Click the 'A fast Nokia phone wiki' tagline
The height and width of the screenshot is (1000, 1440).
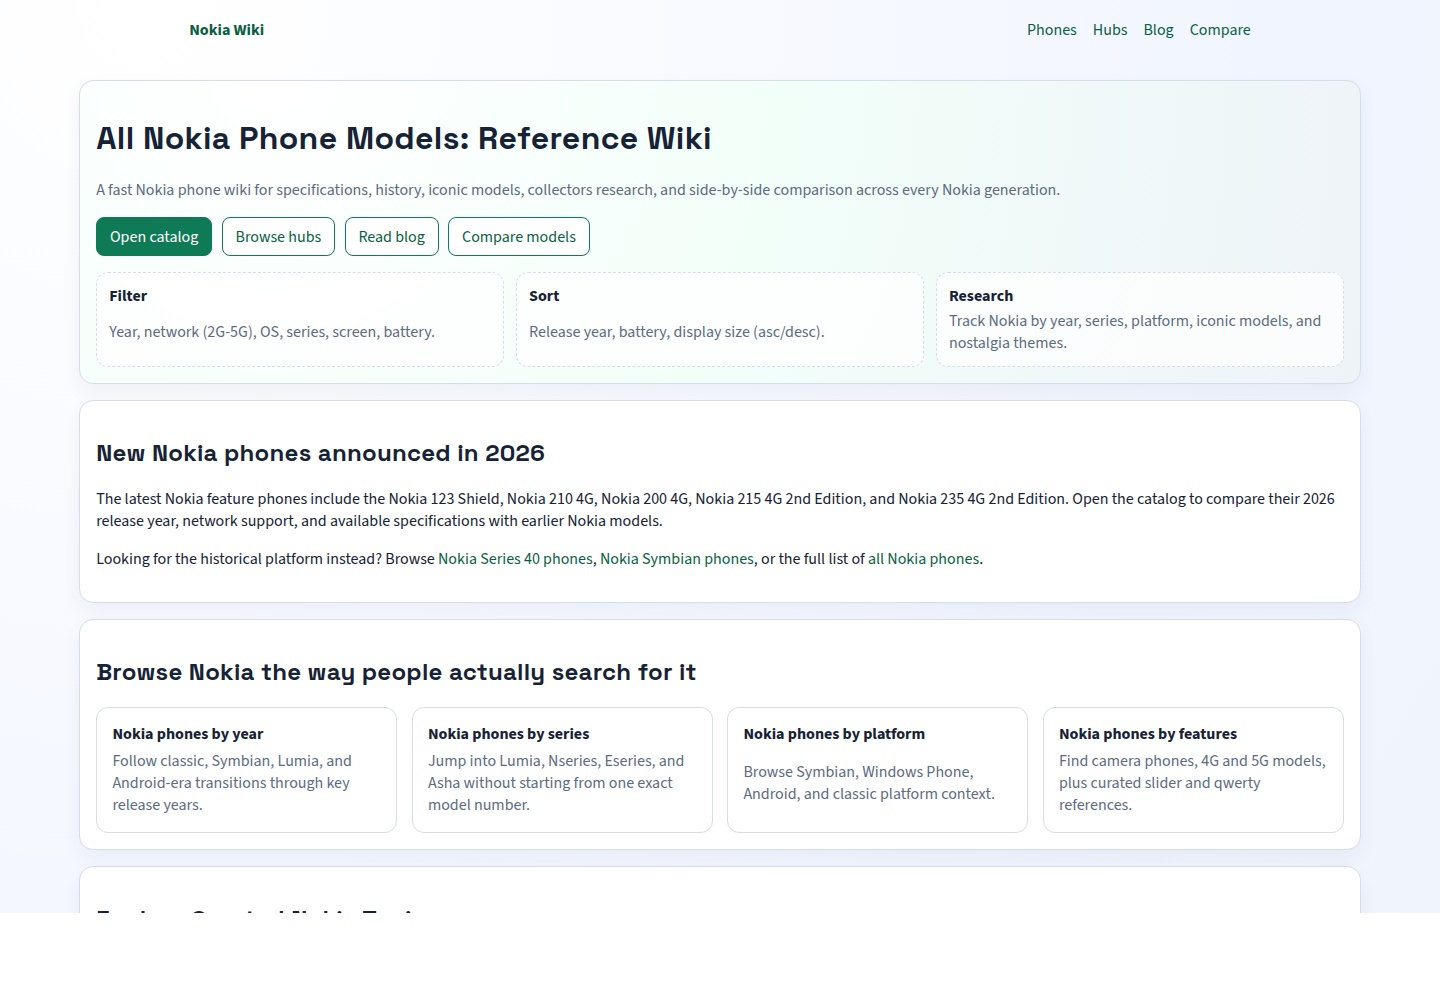pos(578,190)
